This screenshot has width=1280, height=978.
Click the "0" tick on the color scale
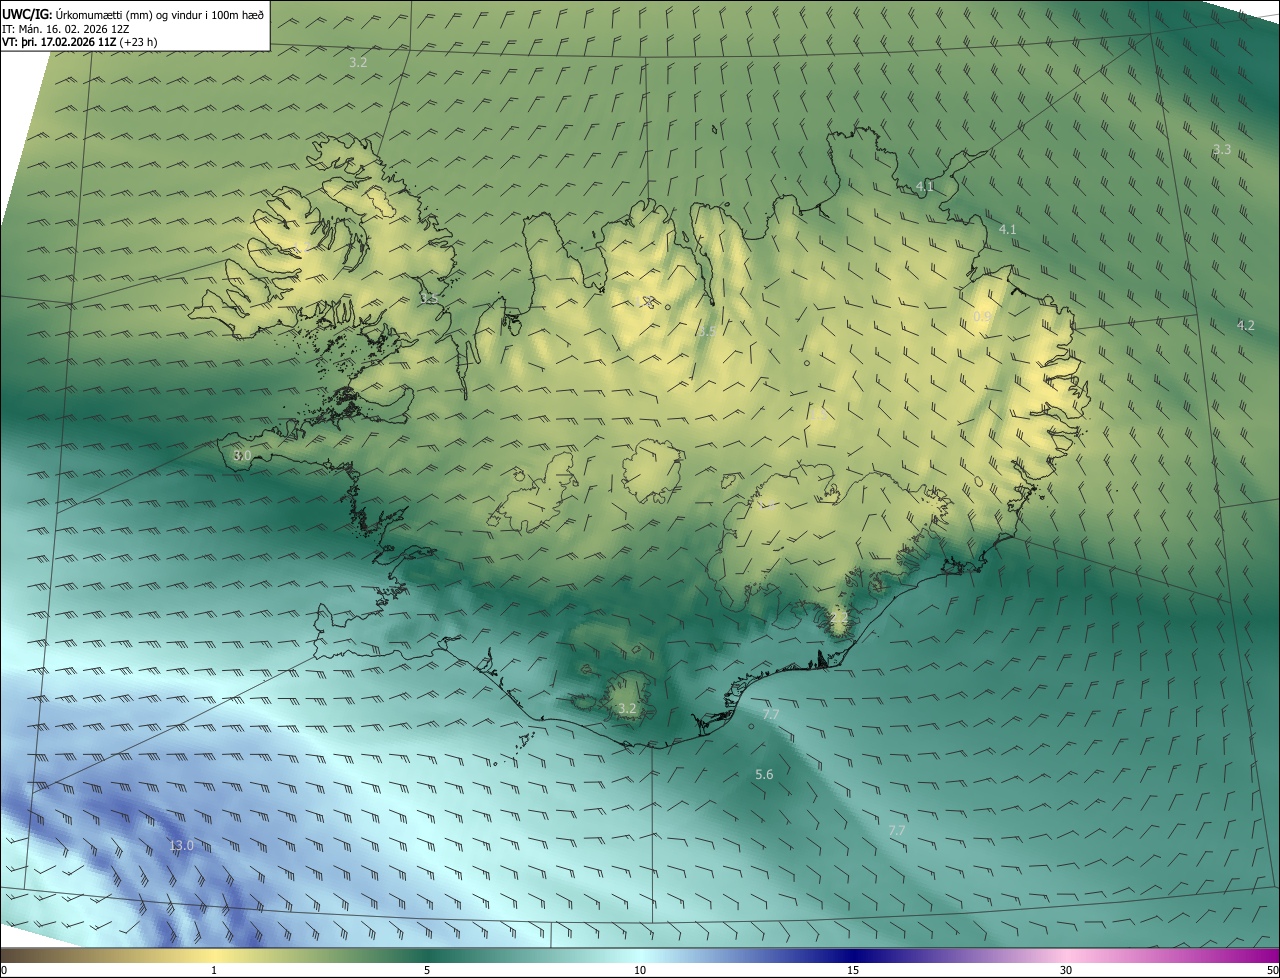[3, 970]
